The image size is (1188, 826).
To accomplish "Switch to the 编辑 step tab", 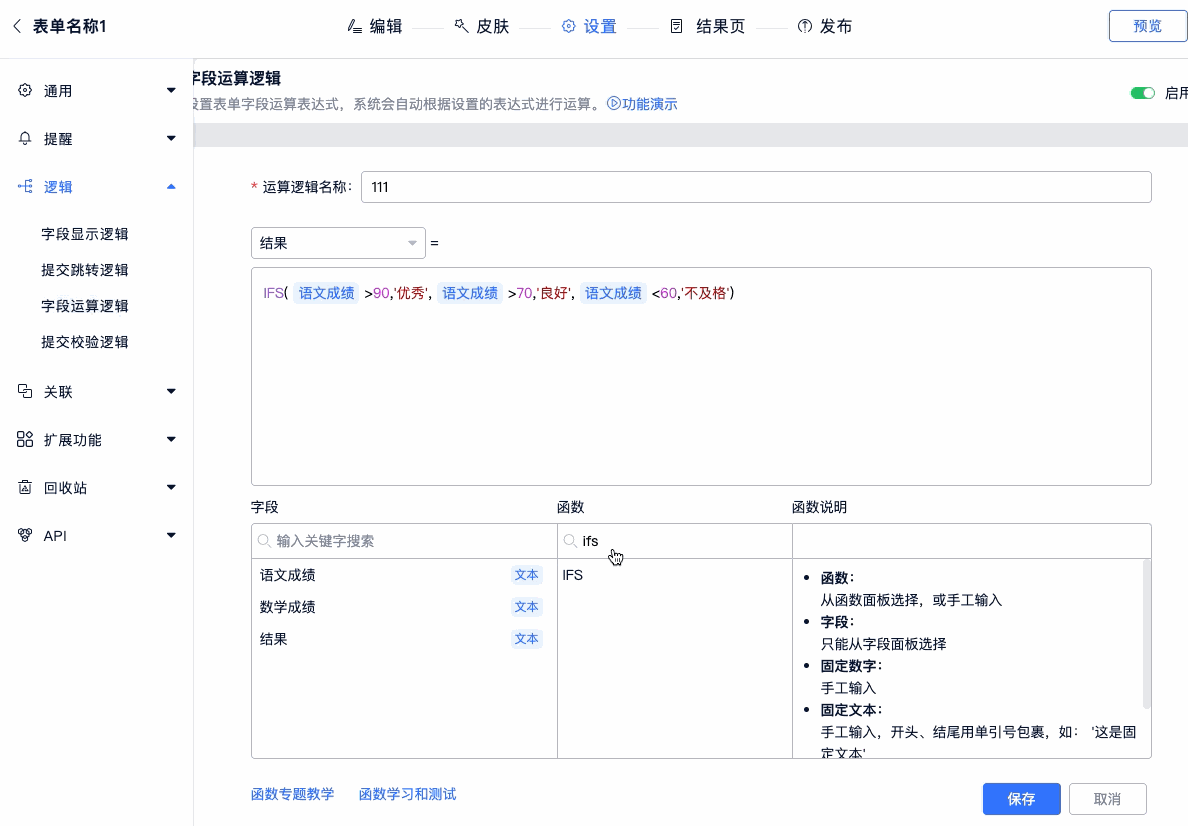I will click(x=375, y=27).
